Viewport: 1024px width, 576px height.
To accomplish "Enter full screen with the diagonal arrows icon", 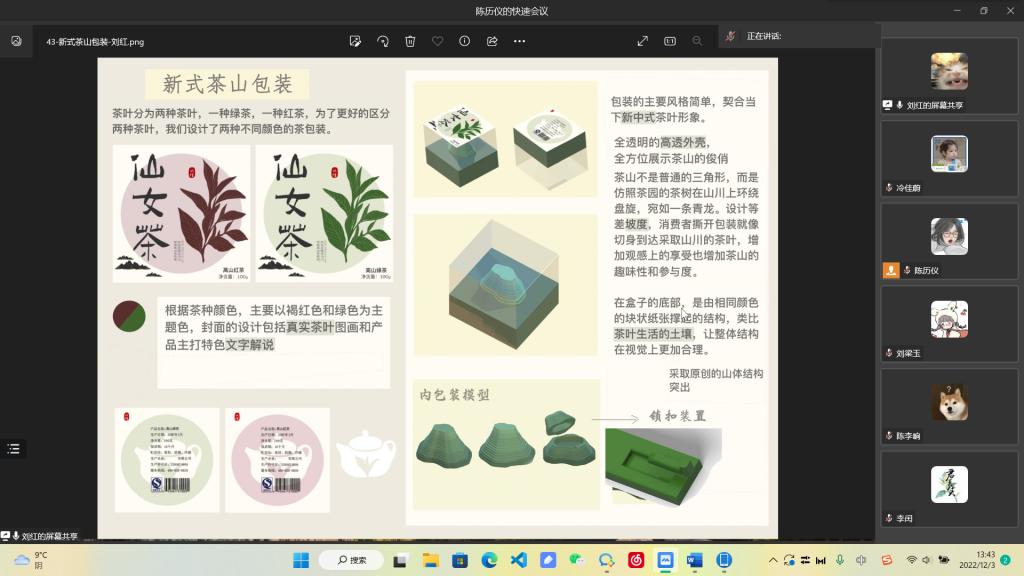I will pos(643,41).
